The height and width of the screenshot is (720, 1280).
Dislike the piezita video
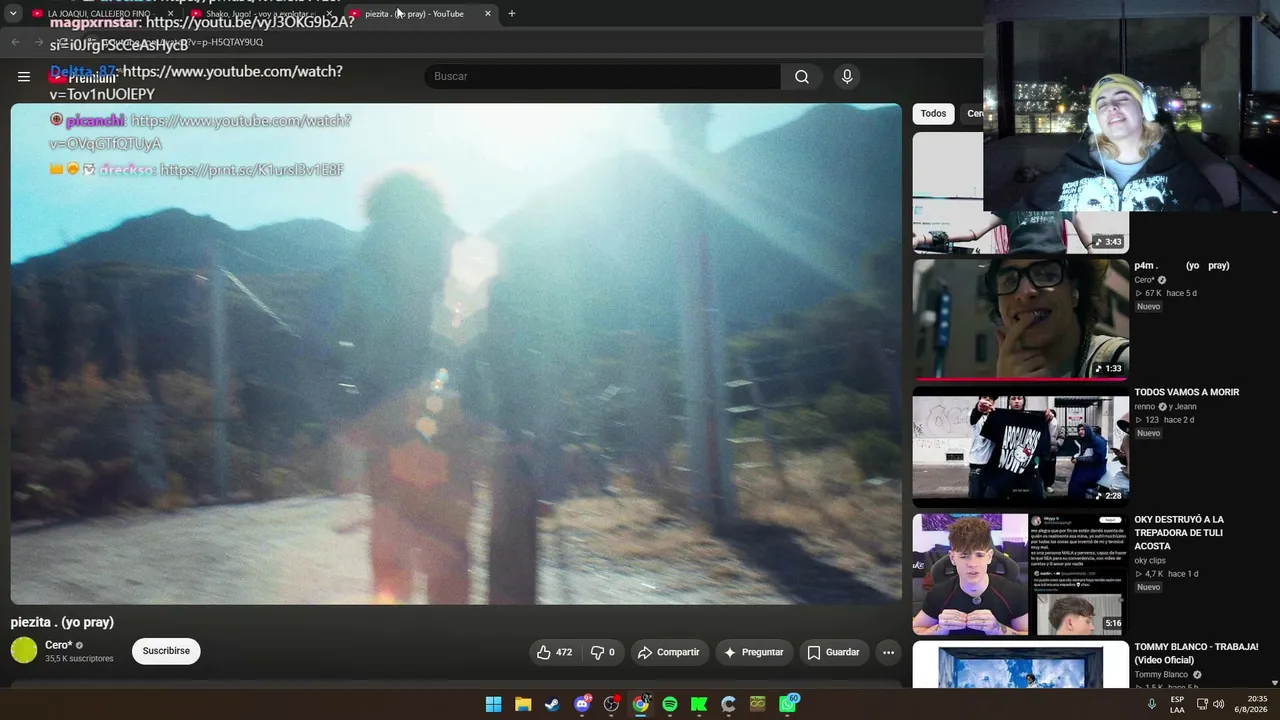tap(603, 652)
